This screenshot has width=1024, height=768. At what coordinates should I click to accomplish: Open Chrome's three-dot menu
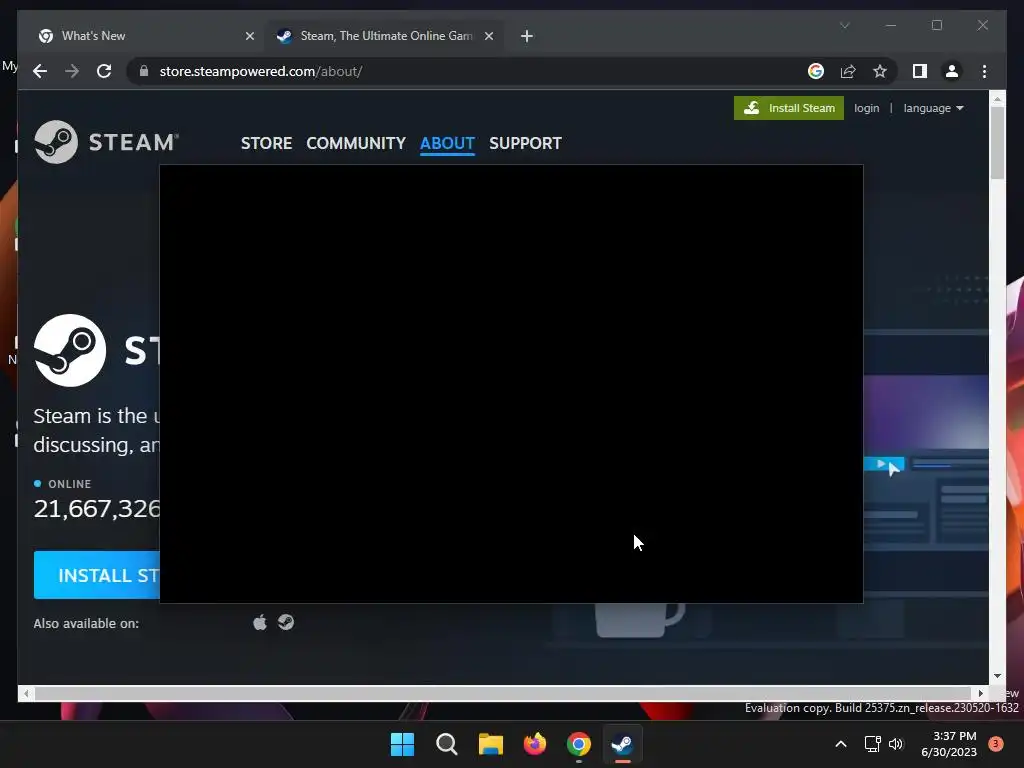(984, 71)
